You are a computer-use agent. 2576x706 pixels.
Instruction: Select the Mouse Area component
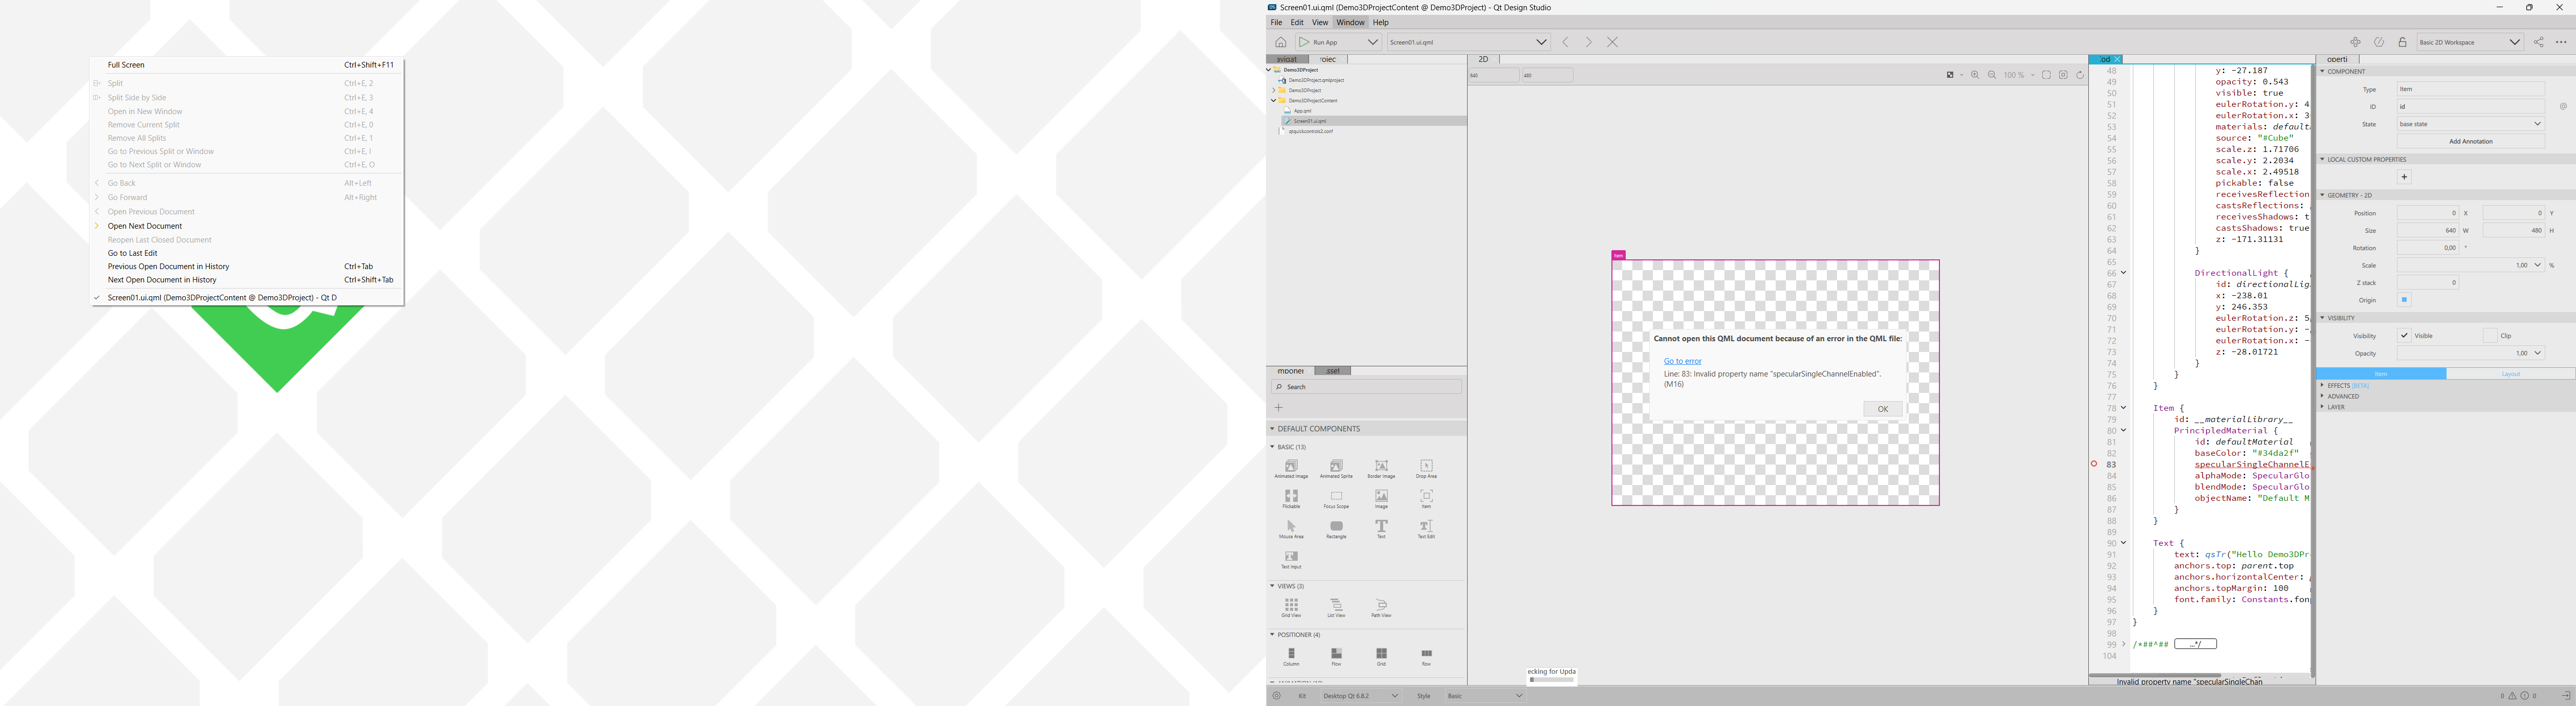[1291, 529]
